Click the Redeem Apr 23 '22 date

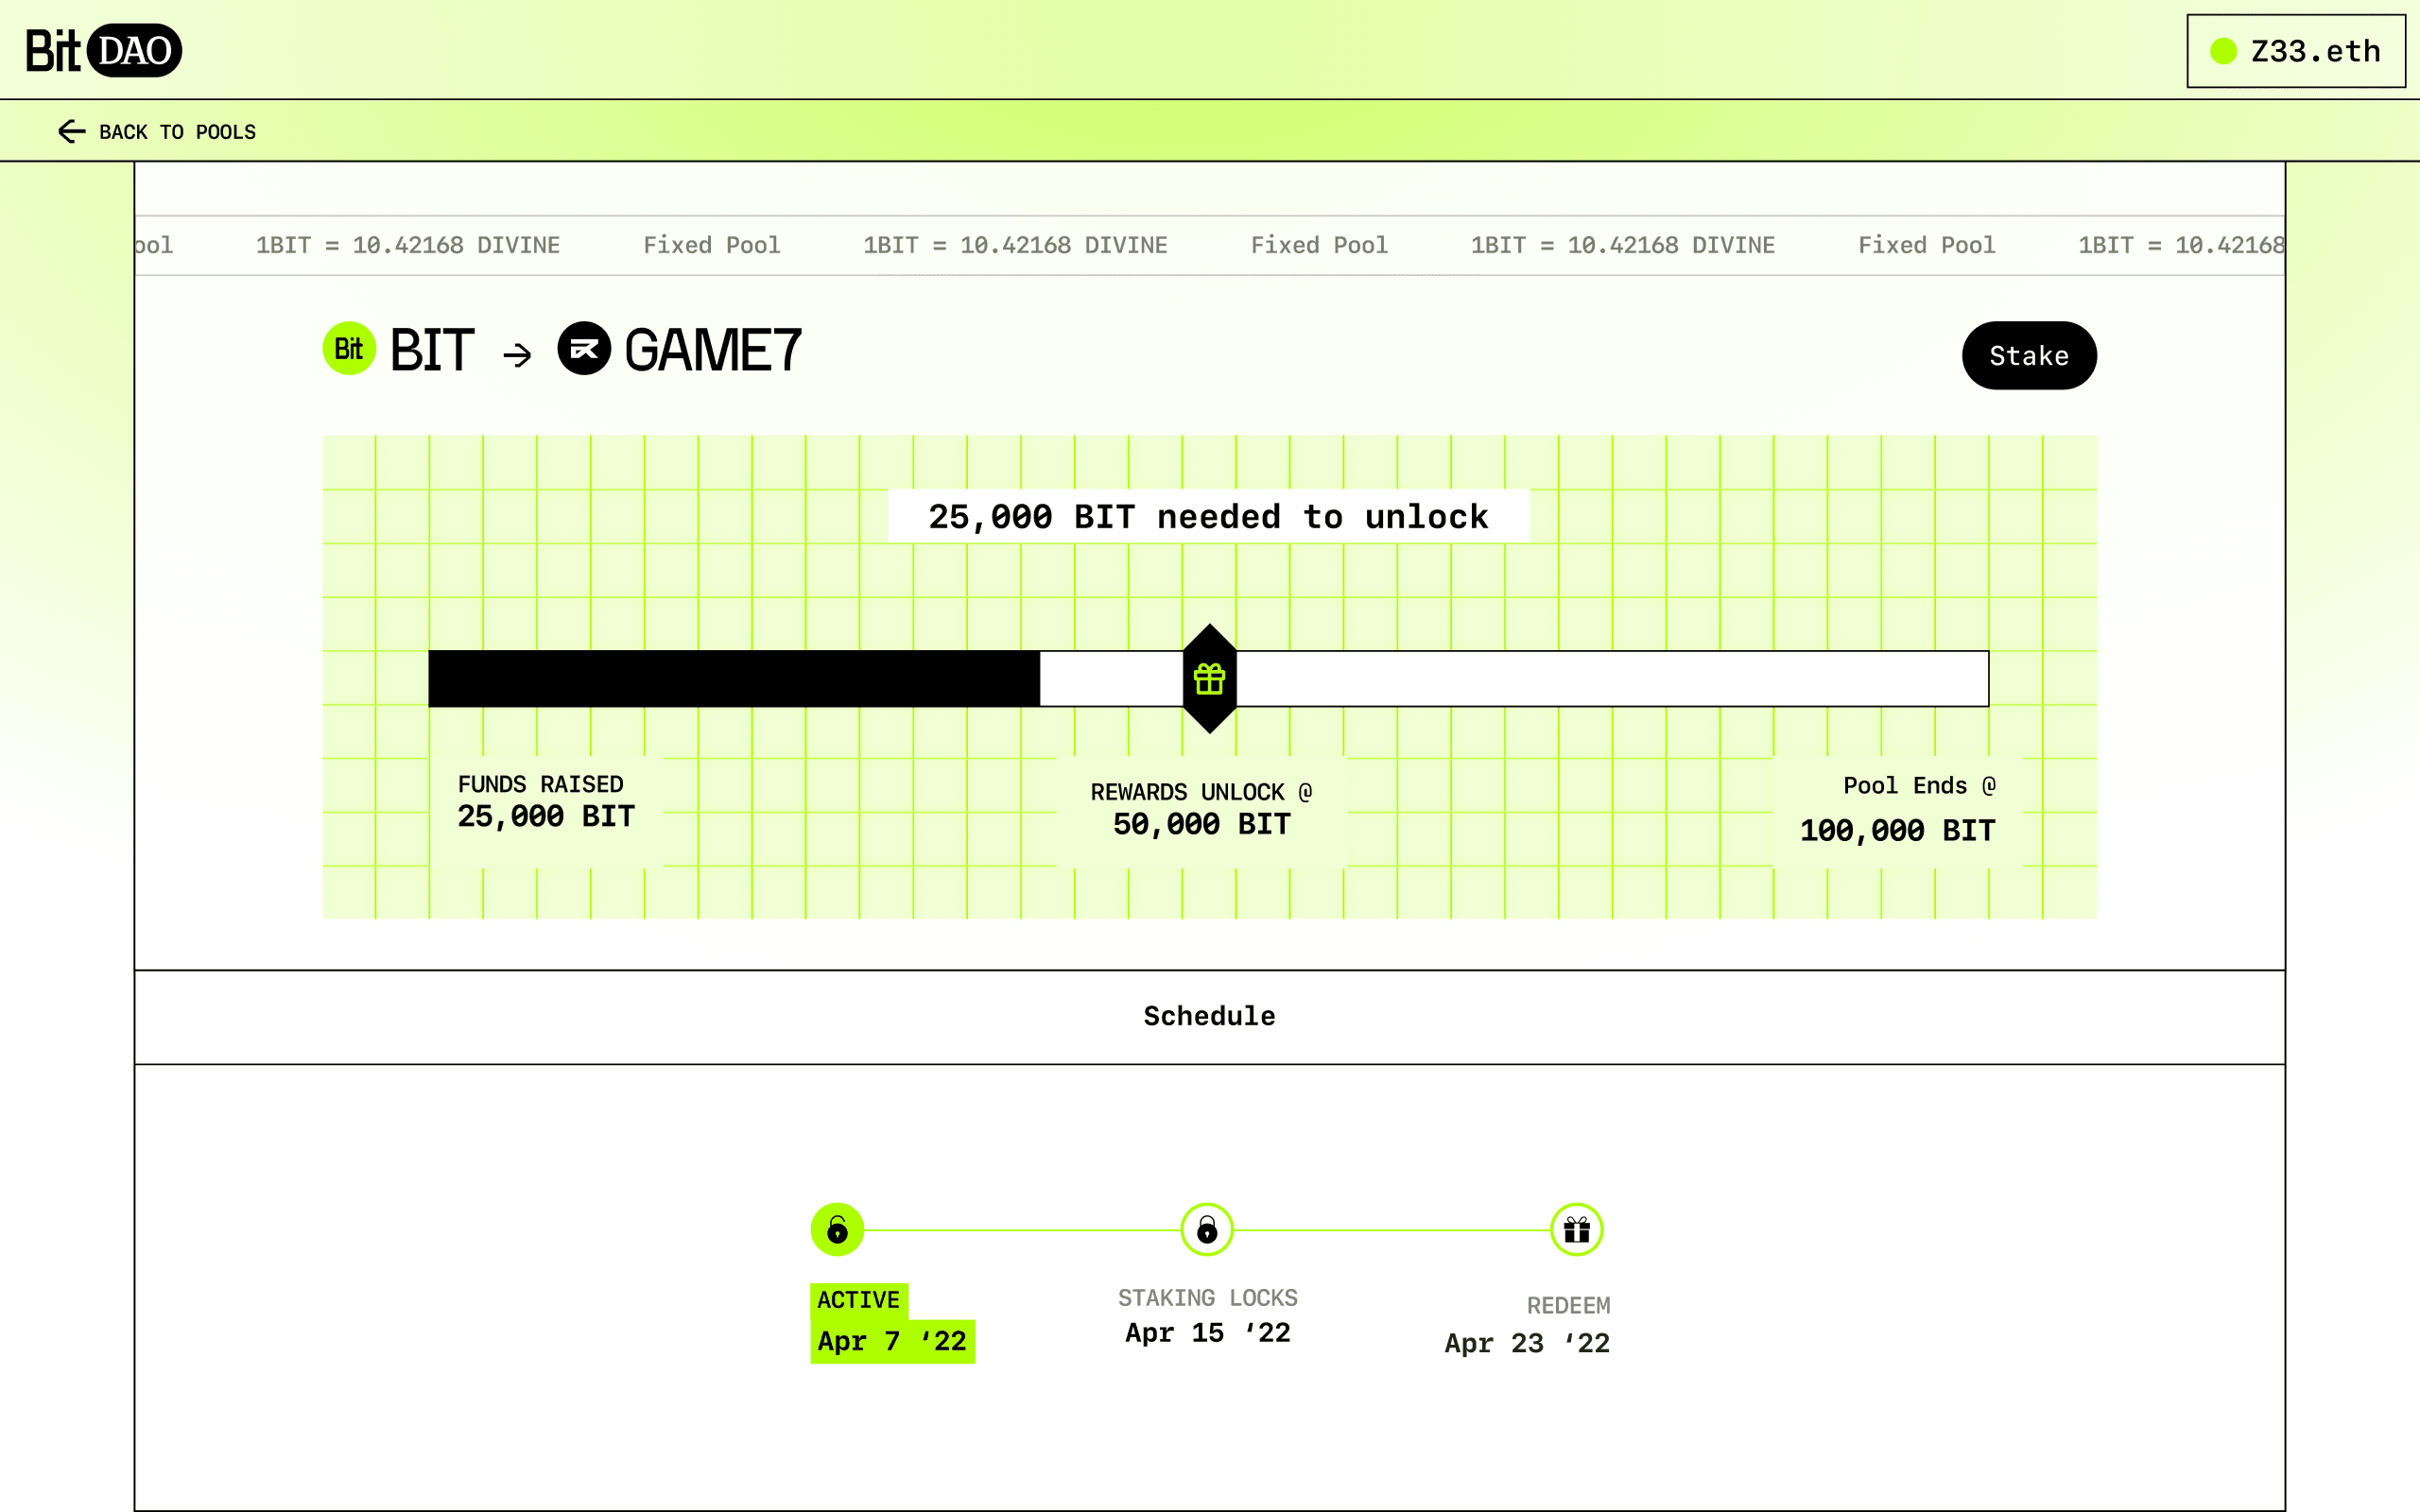1526,1343
